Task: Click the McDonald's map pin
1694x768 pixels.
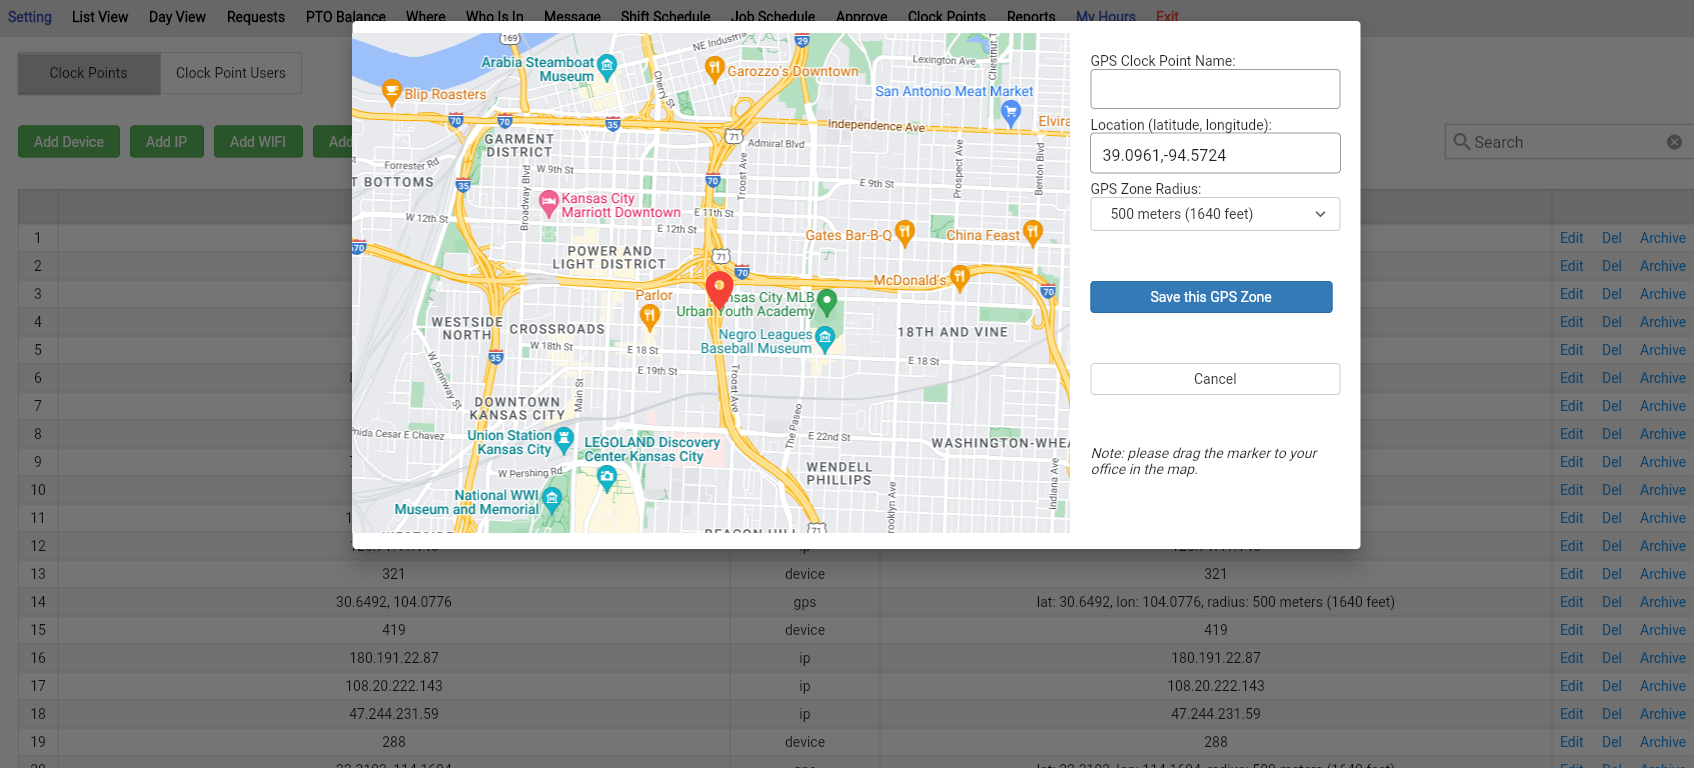Action: (960, 278)
